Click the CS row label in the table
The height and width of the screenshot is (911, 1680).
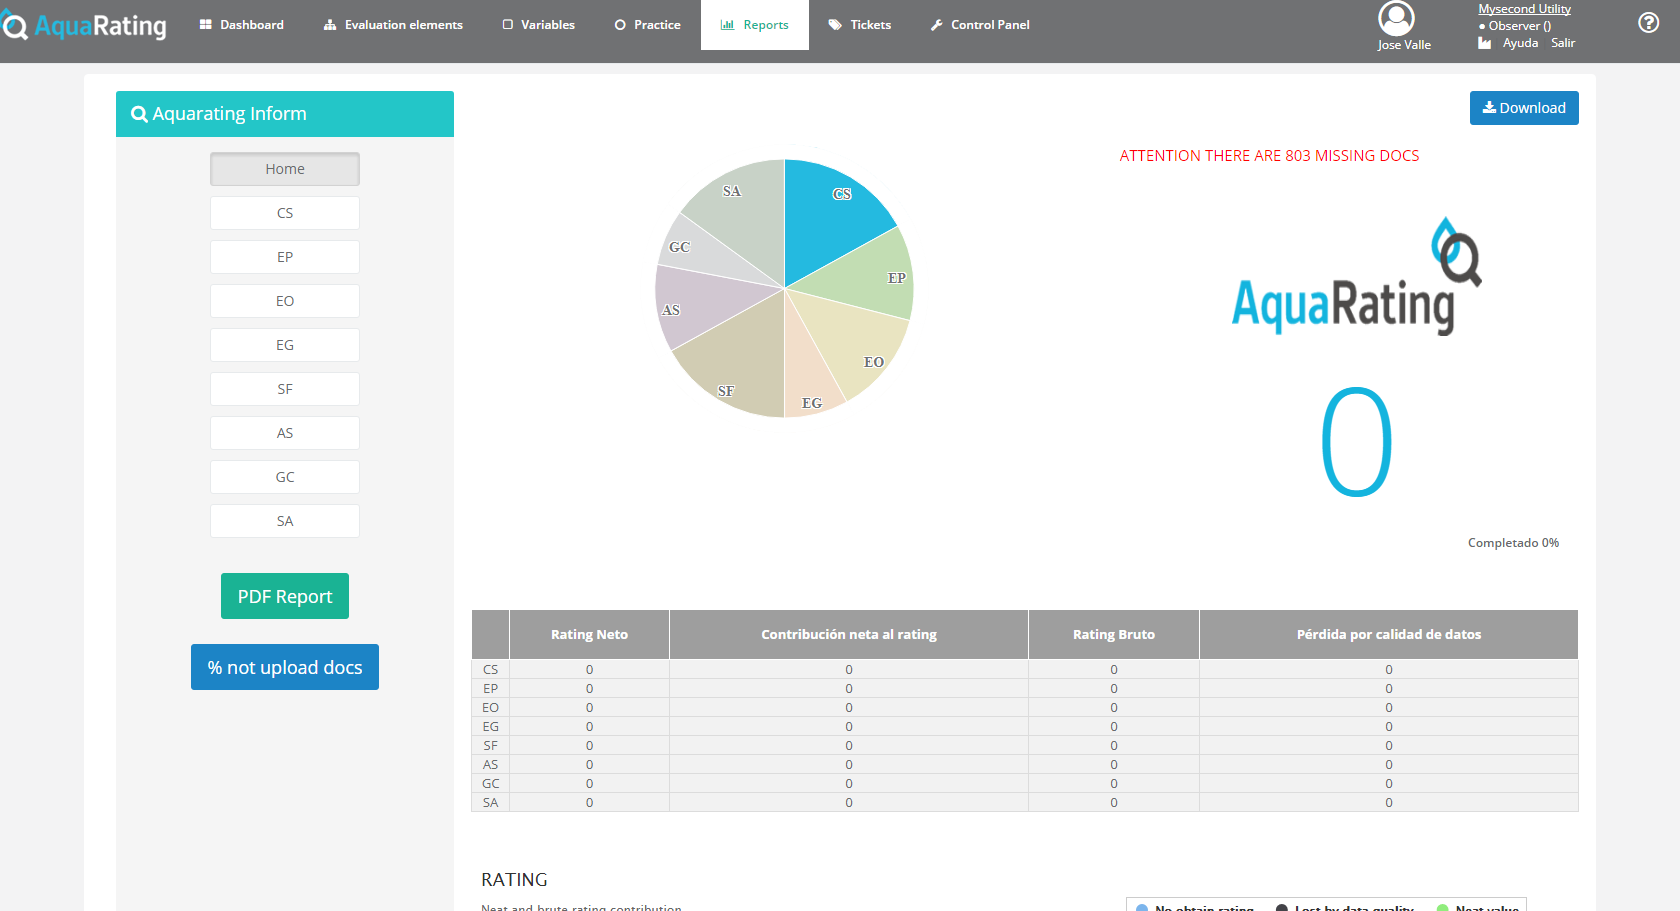(x=490, y=669)
